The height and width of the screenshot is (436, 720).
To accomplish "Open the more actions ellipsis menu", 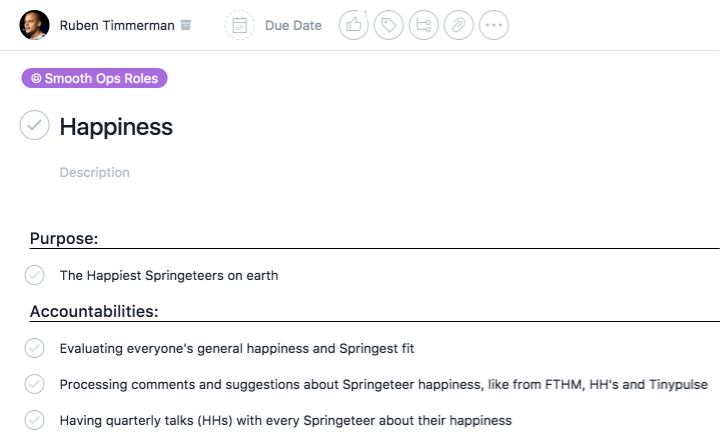I will [494, 25].
